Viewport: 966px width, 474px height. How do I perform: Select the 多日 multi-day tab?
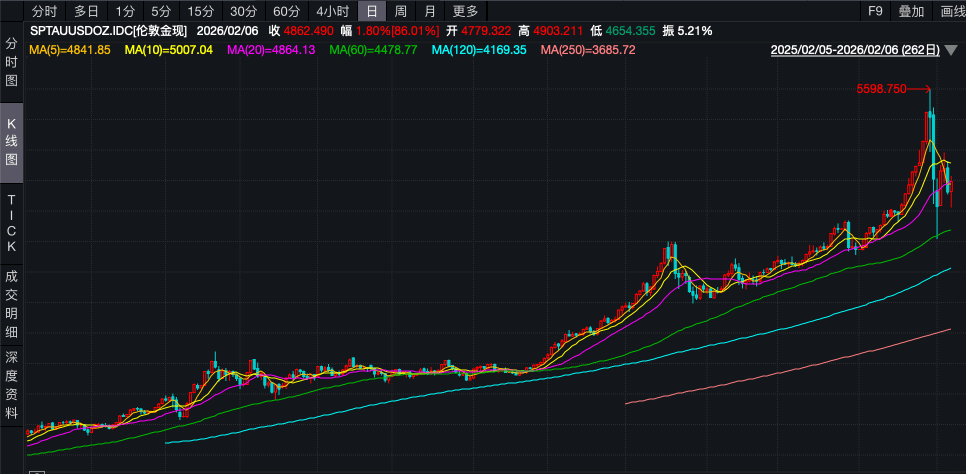coord(86,12)
